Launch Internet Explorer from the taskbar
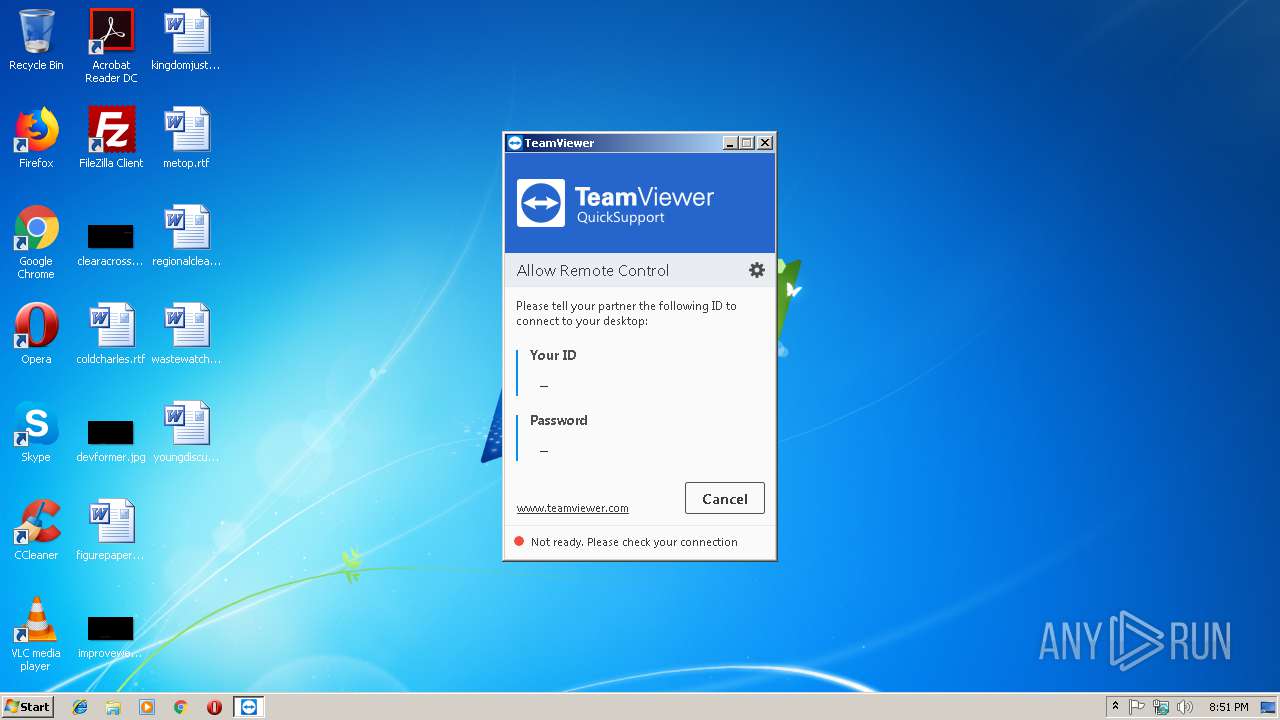Viewport: 1280px width, 720px height. 80,707
